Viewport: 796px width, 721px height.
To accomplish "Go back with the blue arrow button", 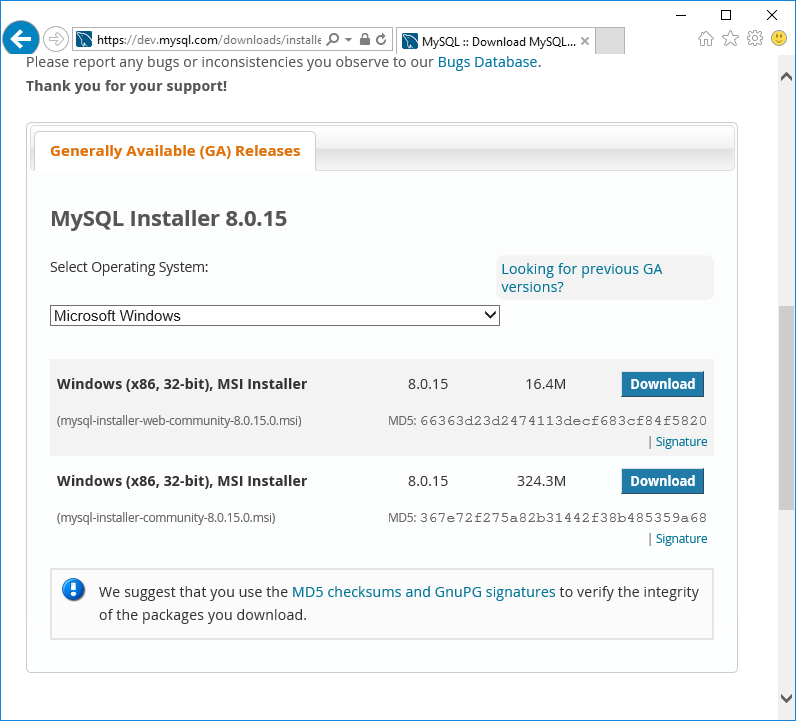I will (21, 39).
